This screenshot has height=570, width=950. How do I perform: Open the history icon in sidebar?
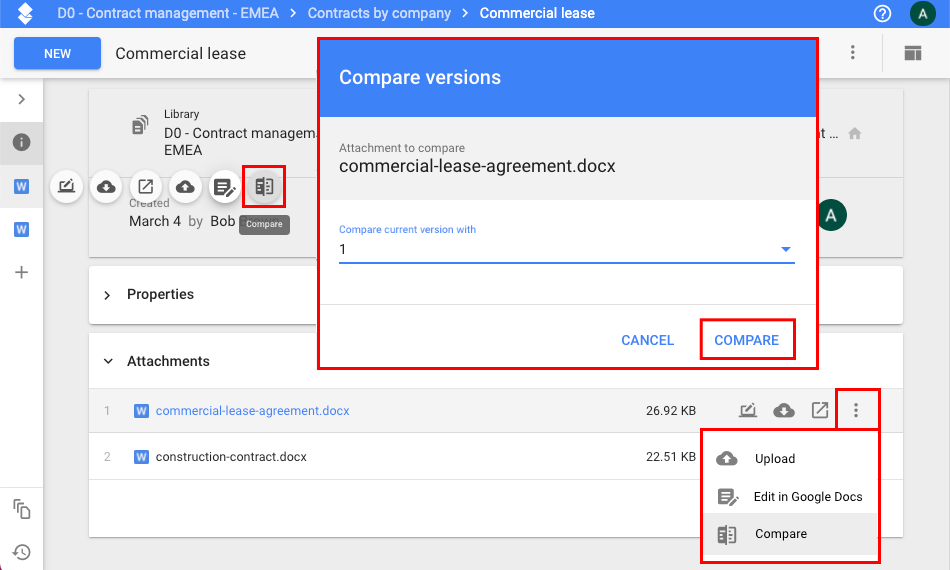[x=21, y=552]
